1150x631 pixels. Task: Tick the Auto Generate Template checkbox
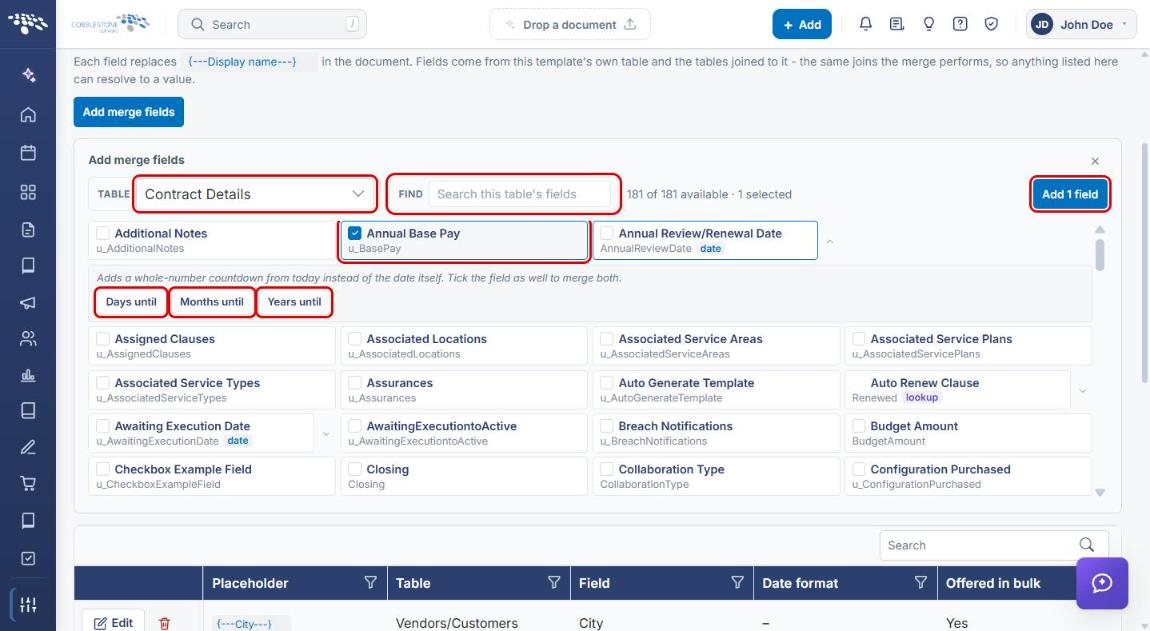607,383
